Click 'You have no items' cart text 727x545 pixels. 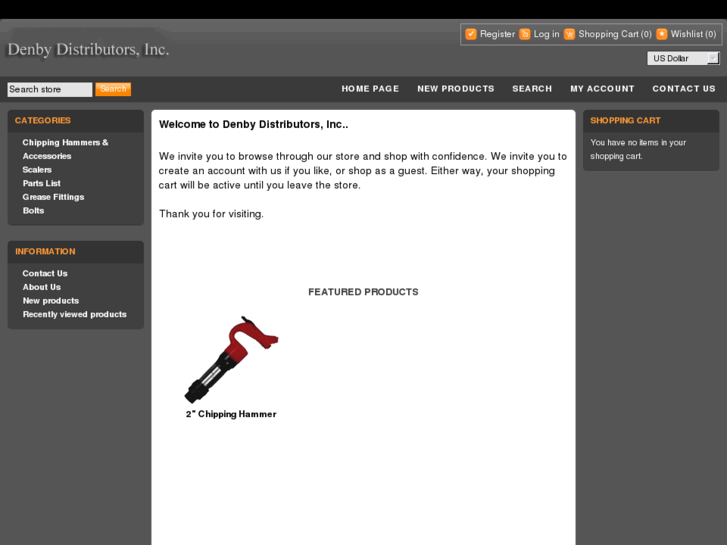(638, 149)
